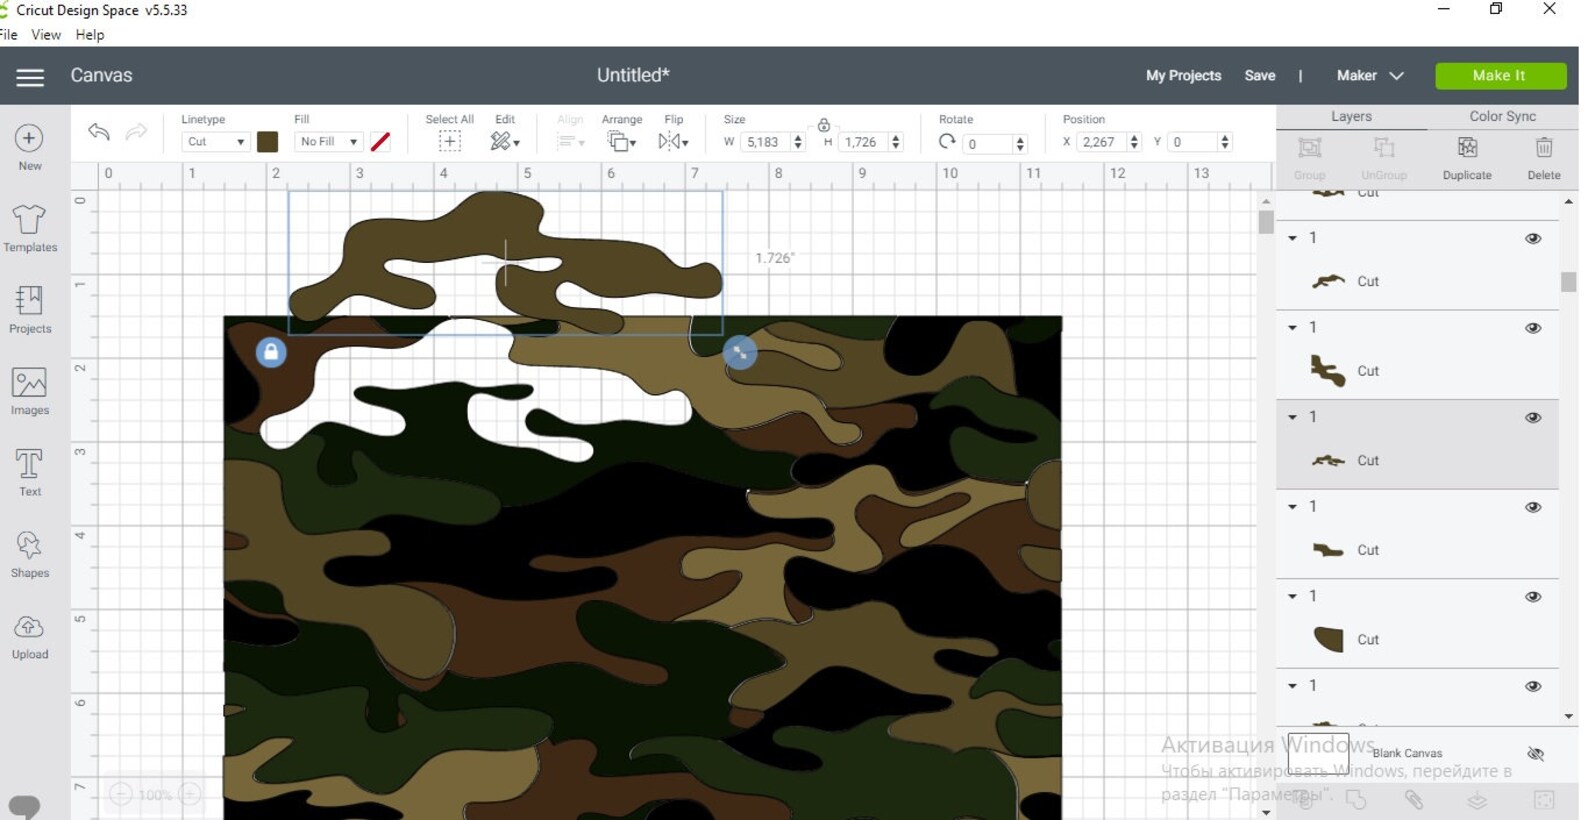Screen dimensions: 1588x820
Task: Open the Maker machine selector dropdown
Action: pyautogui.click(x=1370, y=76)
